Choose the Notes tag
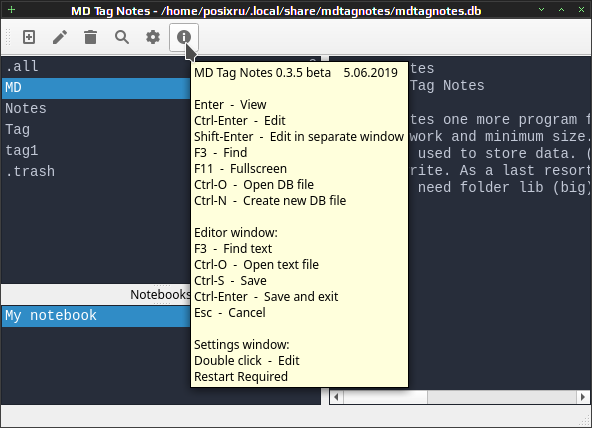The height and width of the screenshot is (428, 592). coord(96,109)
